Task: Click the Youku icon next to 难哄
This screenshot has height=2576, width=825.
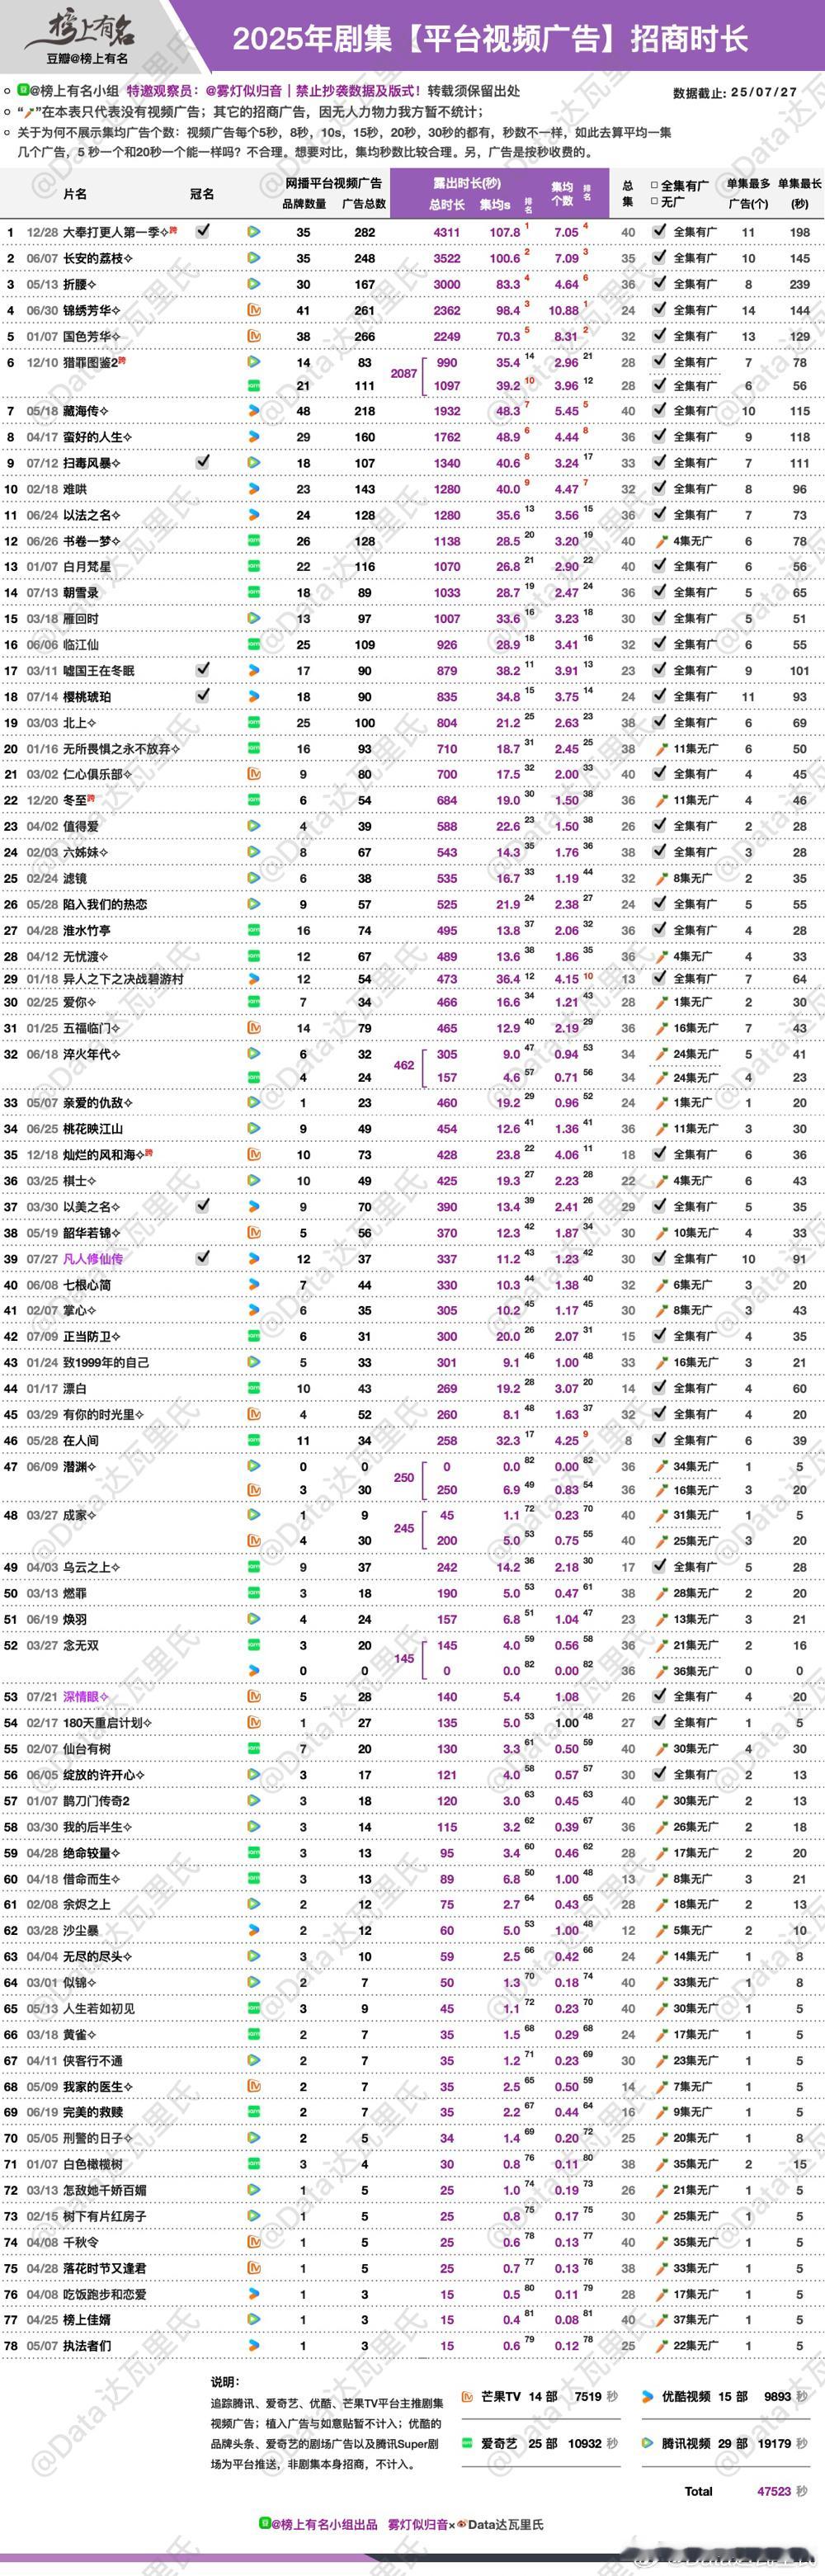Action: pyautogui.click(x=254, y=489)
